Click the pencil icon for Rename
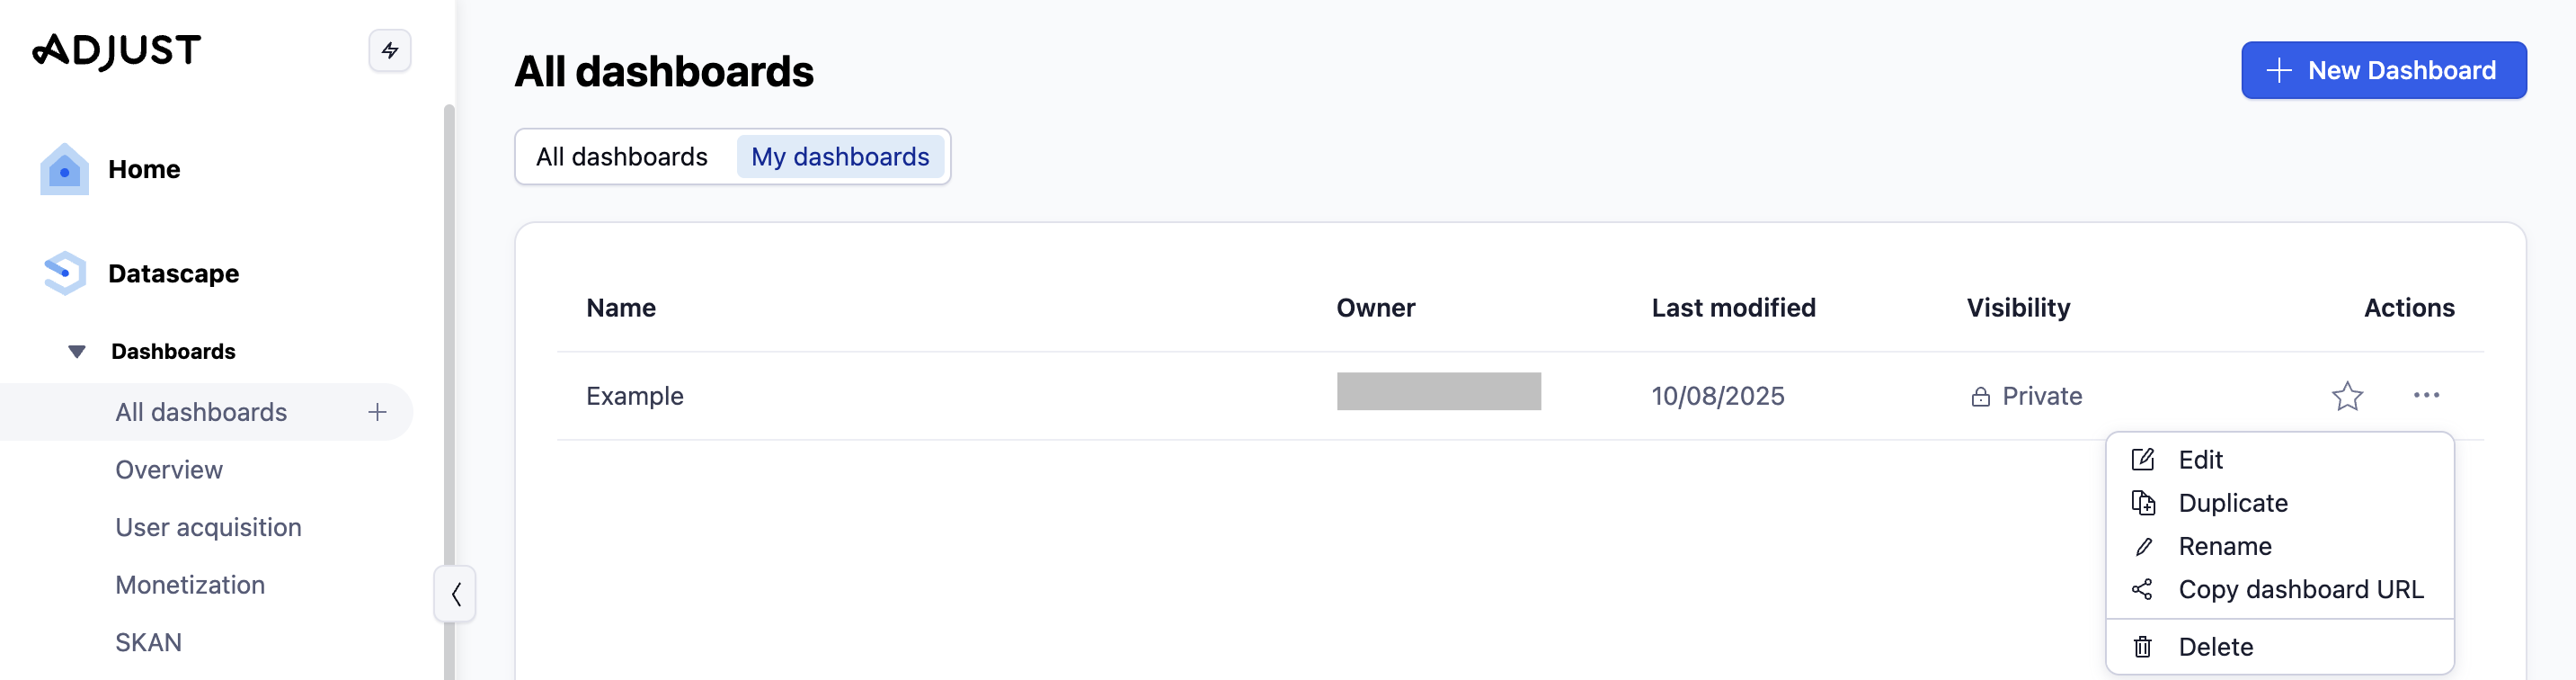 (x=2142, y=547)
